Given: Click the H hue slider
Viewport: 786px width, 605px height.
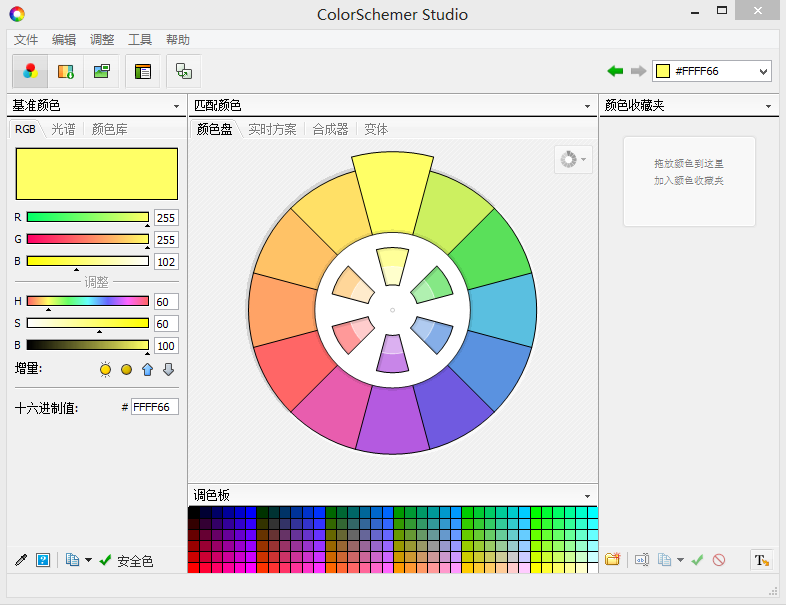Looking at the screenshot, I should click(88, 301).
